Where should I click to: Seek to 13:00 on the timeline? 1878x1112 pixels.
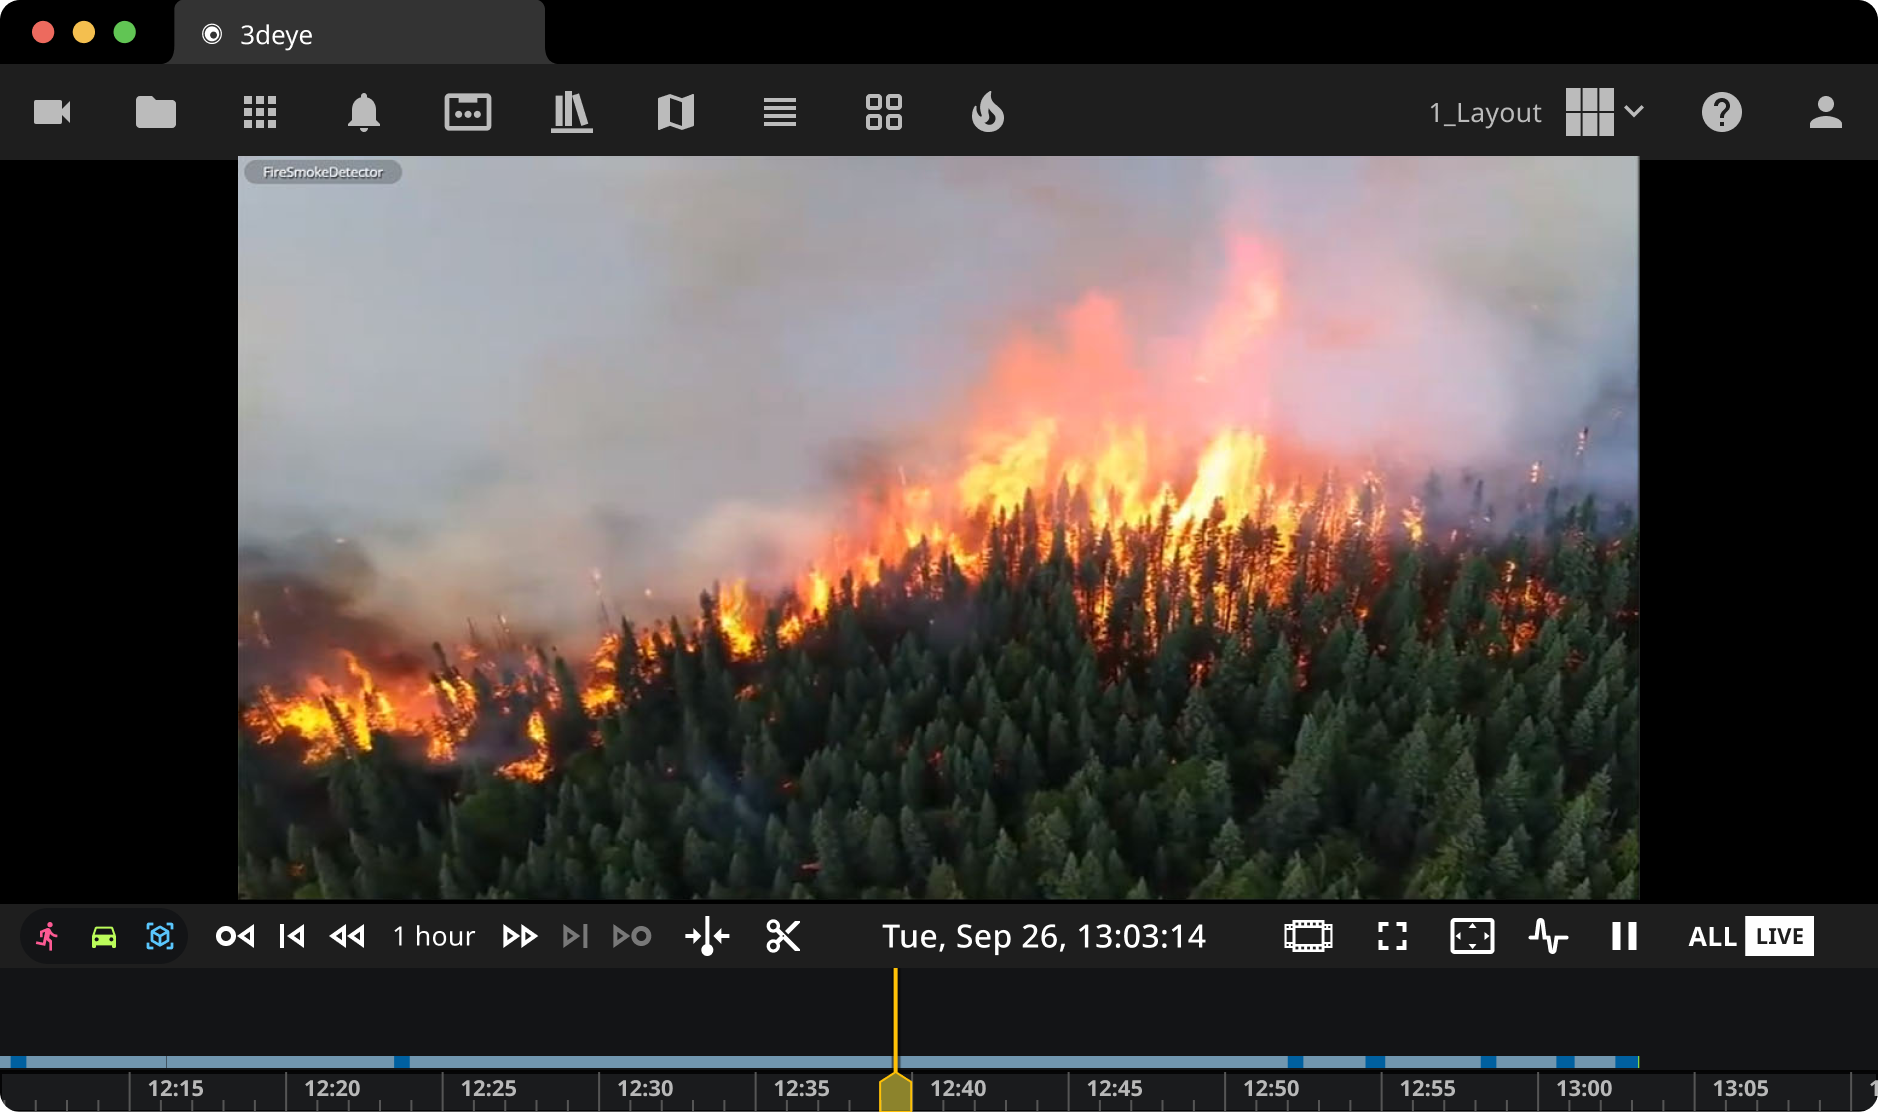pyautogui.click(x=1584, y=1088)
